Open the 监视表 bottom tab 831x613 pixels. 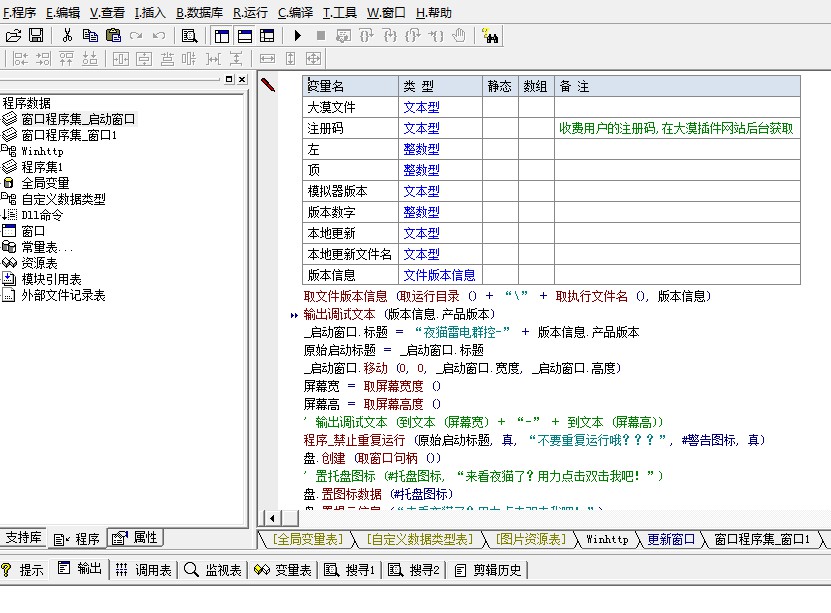[x=213, y=570]
